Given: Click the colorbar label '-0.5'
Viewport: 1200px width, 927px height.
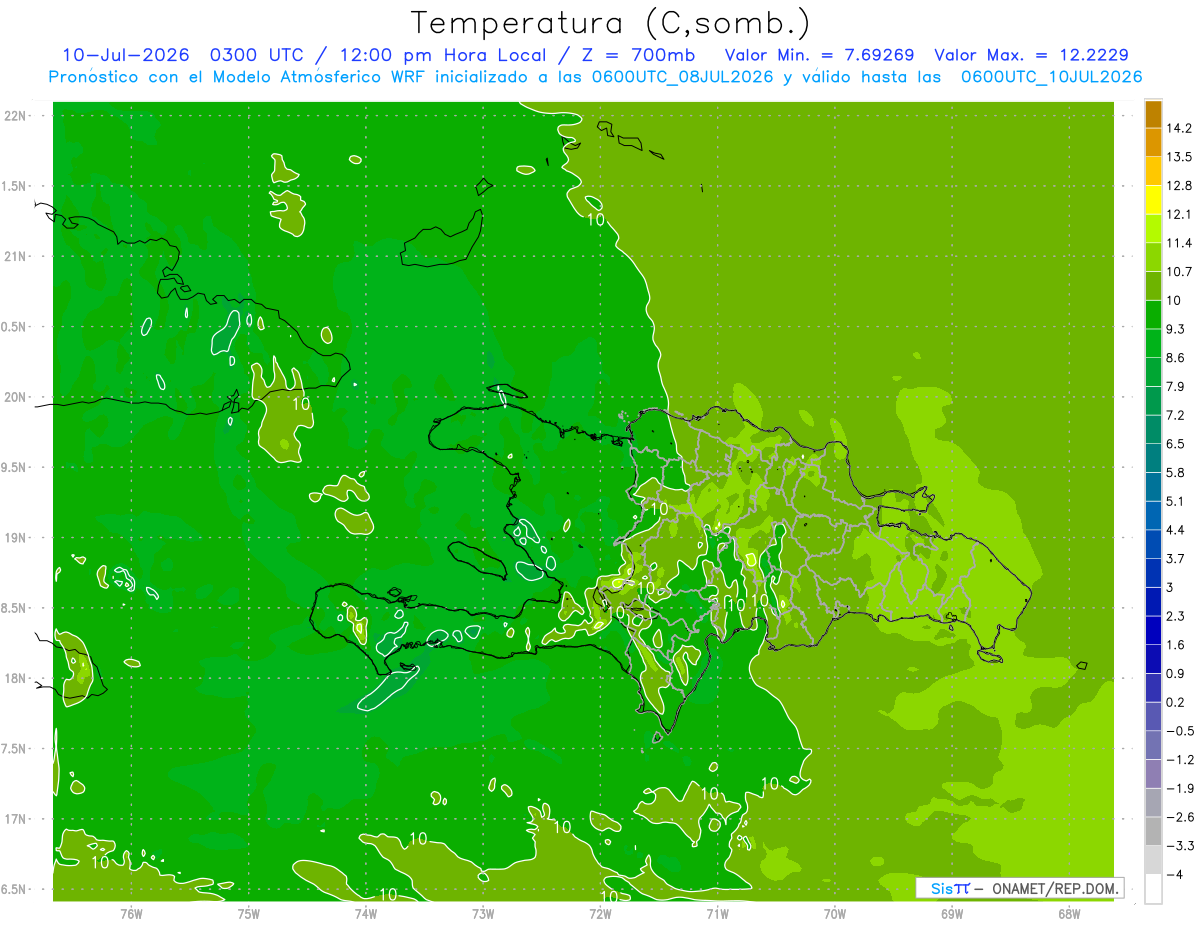Looking at the screenshot, I should tap(1180, 731).
